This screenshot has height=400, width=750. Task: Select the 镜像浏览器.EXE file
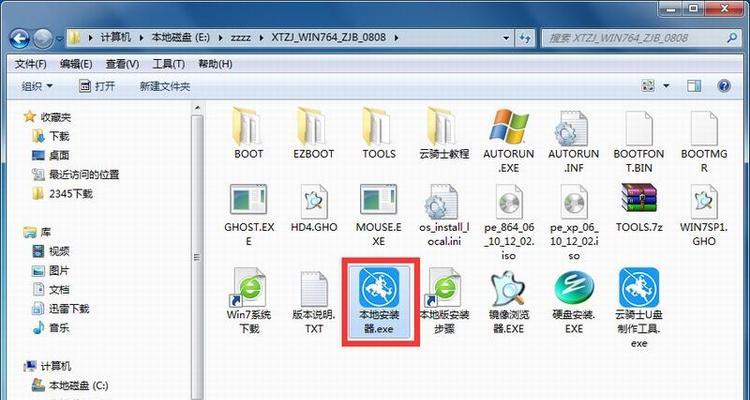click(x=508, y=301)
